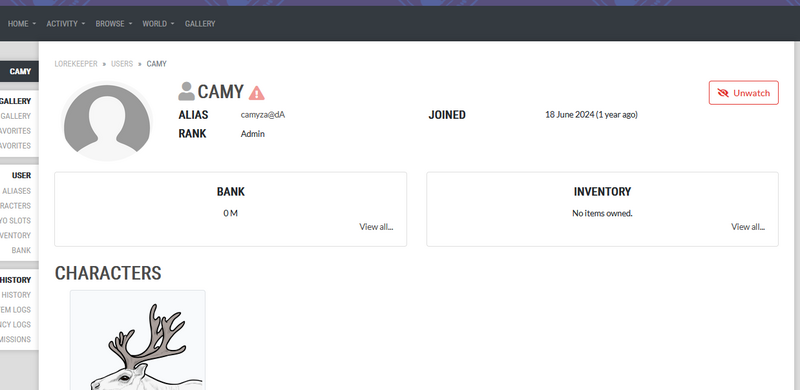800x390 pixels.
Task: Open Currency Logs in the sidebar
Action: point(15,324)
